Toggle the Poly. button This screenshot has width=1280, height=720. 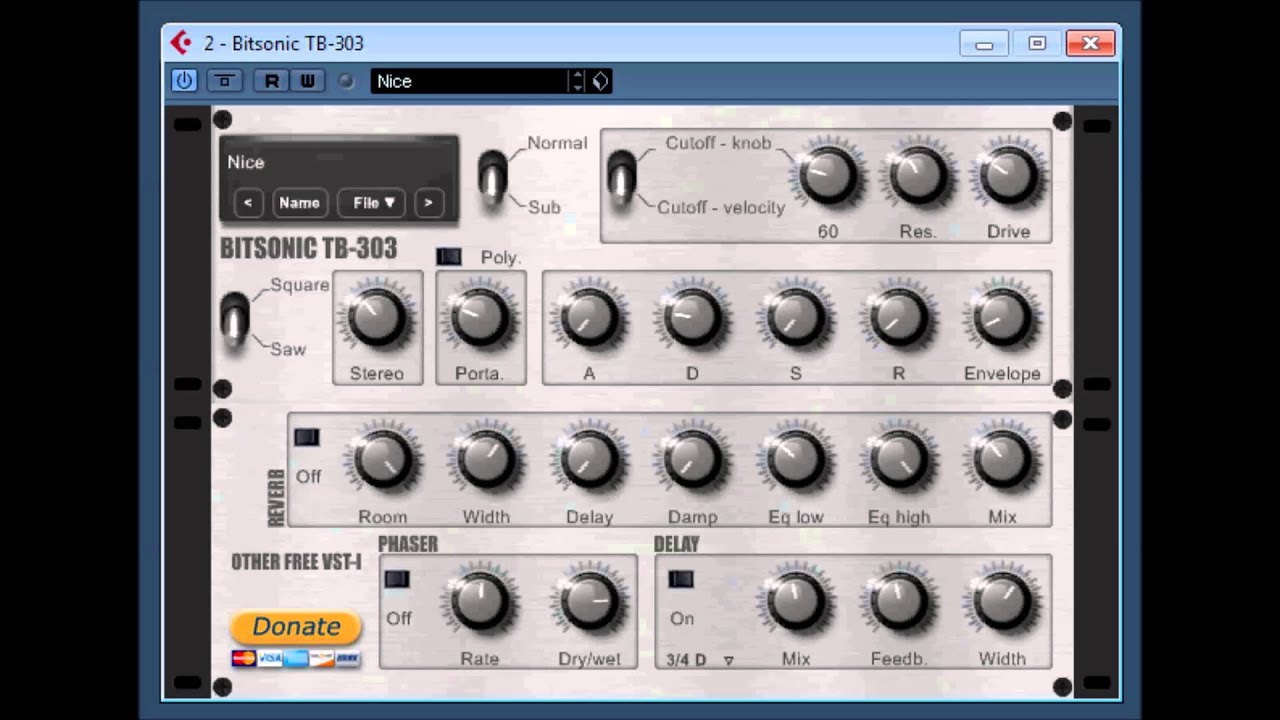(x=449, y=257)
